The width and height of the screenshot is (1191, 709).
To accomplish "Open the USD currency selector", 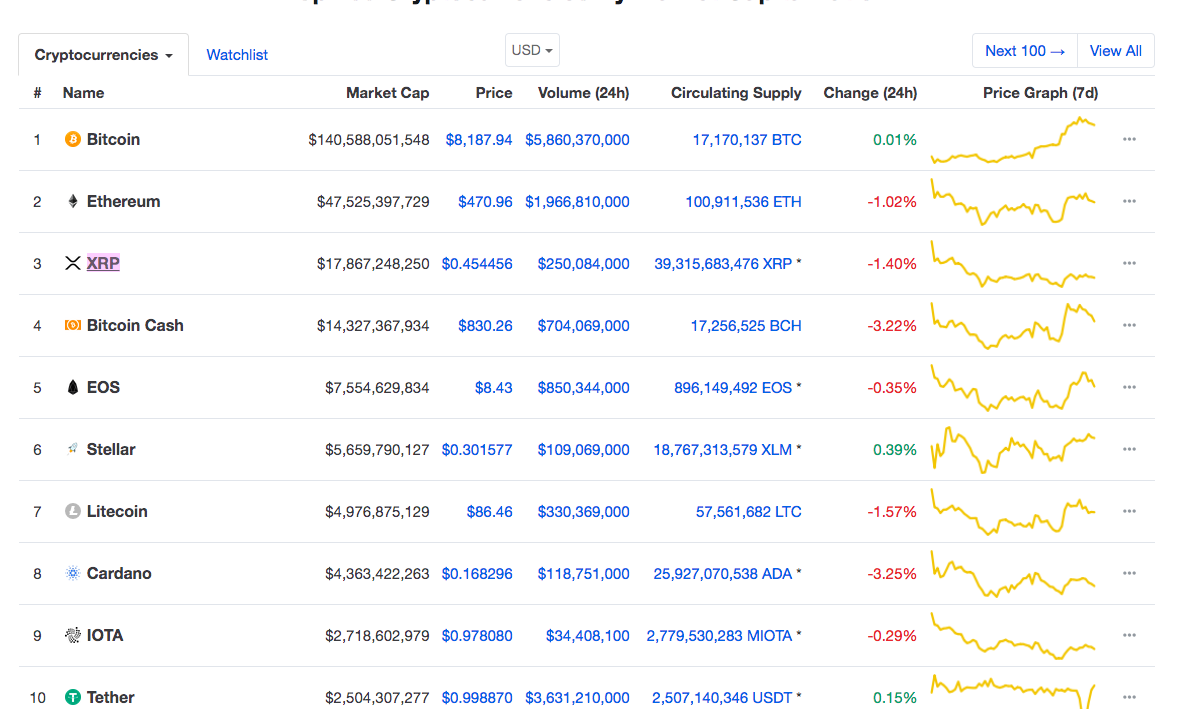I will click(532, 50).
